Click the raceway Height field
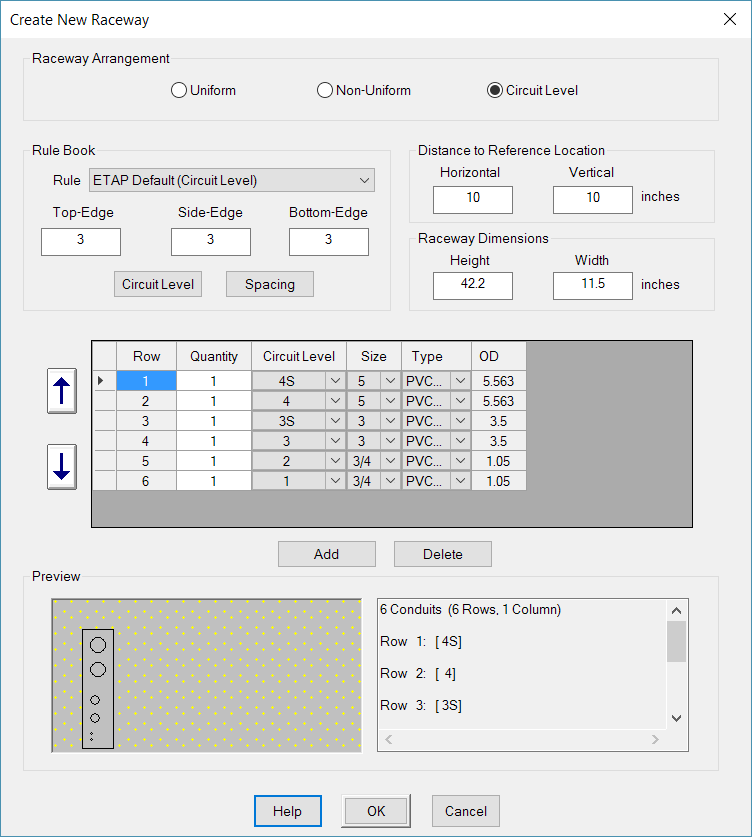 pos(473,285)
